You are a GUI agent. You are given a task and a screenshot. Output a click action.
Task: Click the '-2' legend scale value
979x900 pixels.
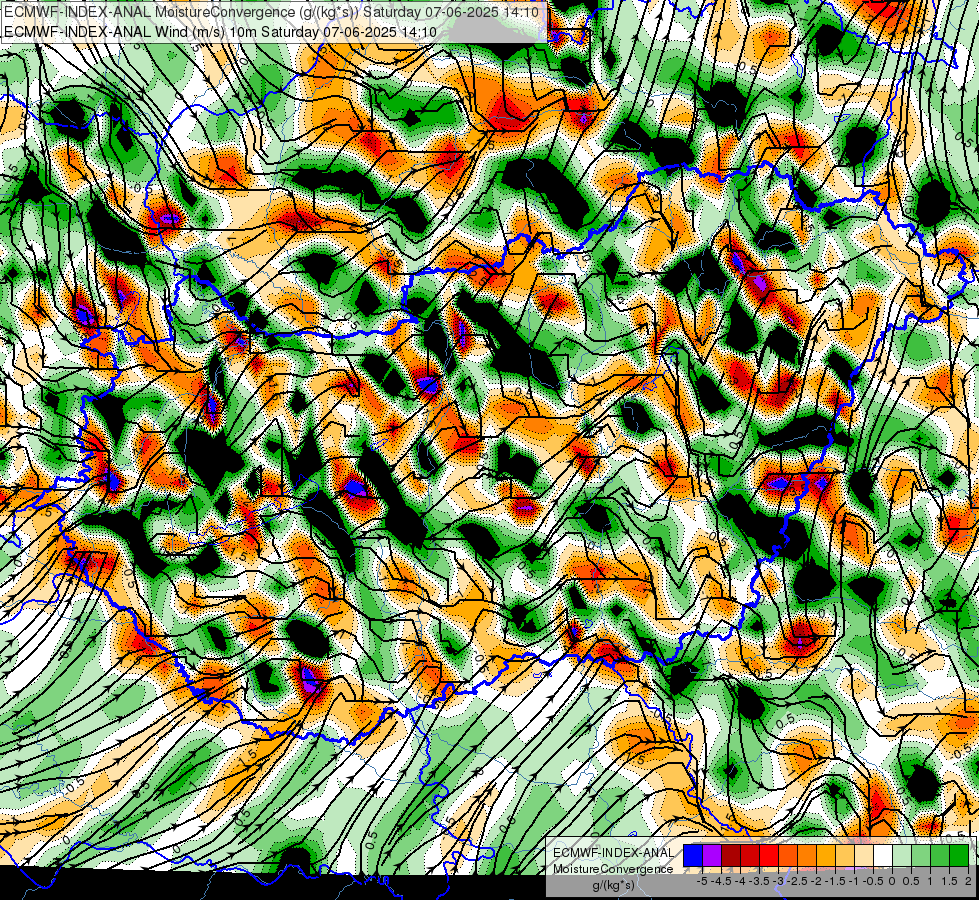click(816, 881)
